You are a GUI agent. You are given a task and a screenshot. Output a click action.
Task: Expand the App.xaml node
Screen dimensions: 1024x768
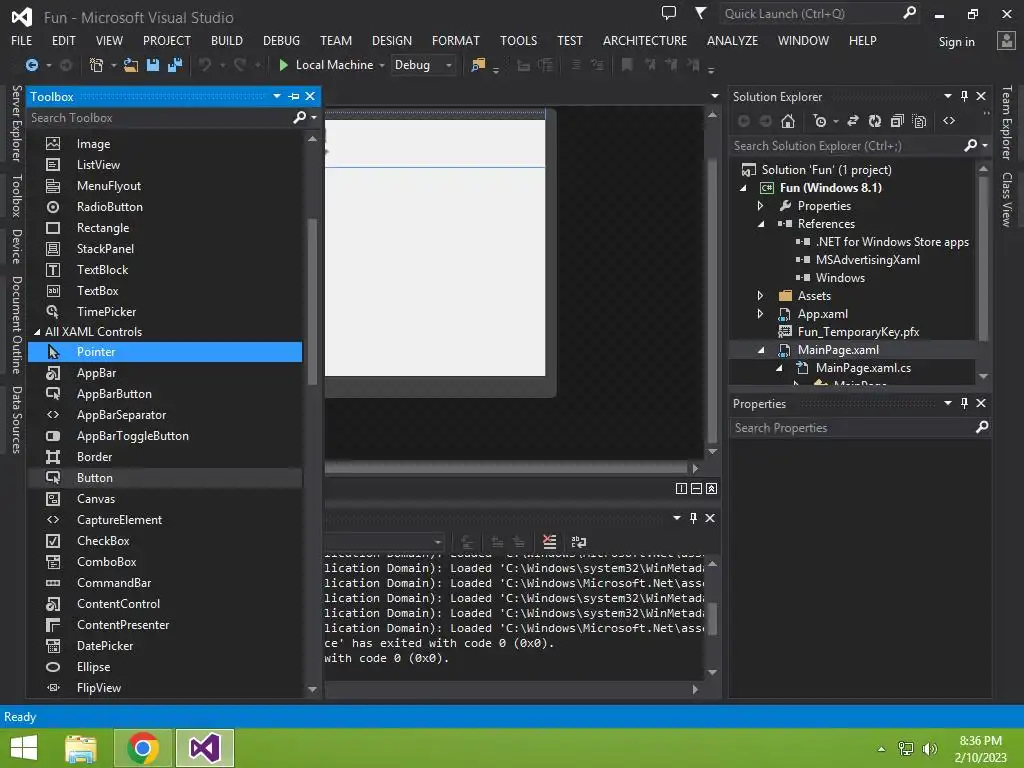coord(760,313)
